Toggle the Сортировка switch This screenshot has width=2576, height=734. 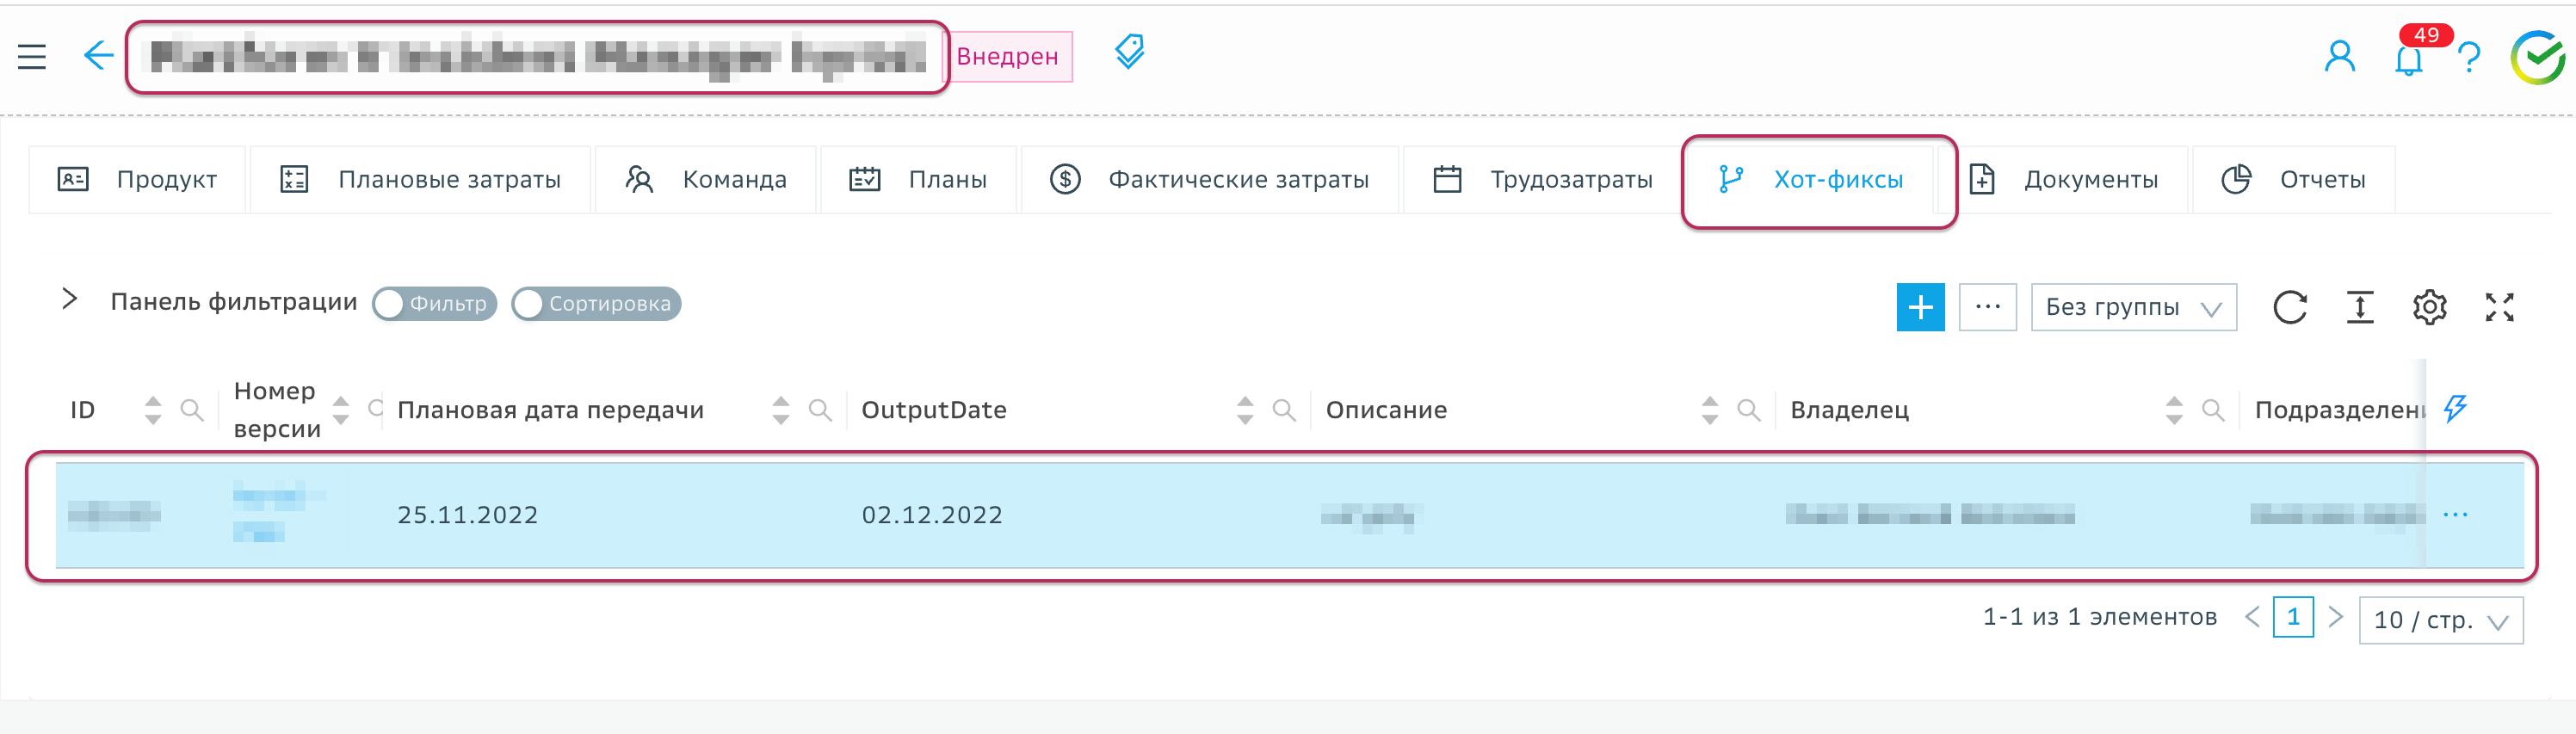click(x=596, y=304)
